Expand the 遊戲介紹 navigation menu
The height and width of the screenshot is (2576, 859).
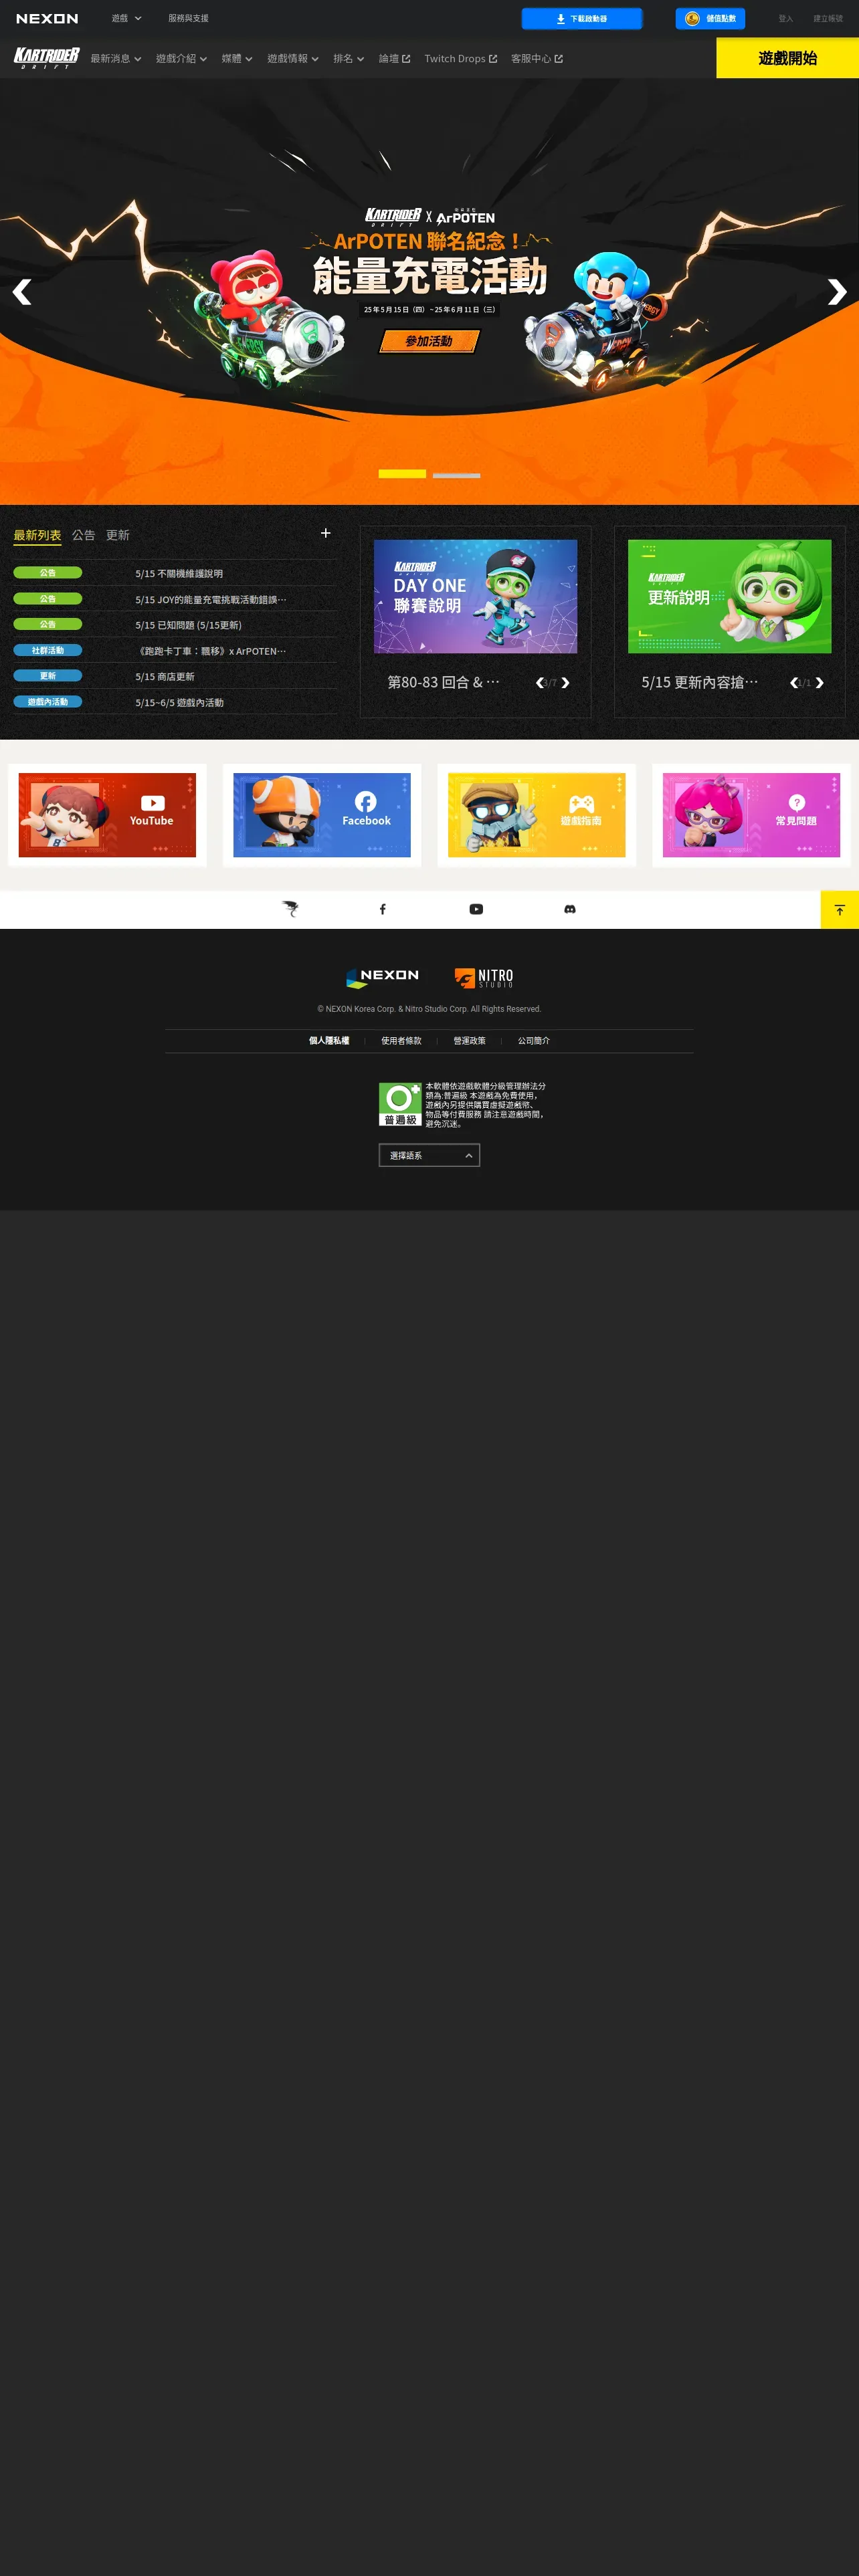pos(181,58)
